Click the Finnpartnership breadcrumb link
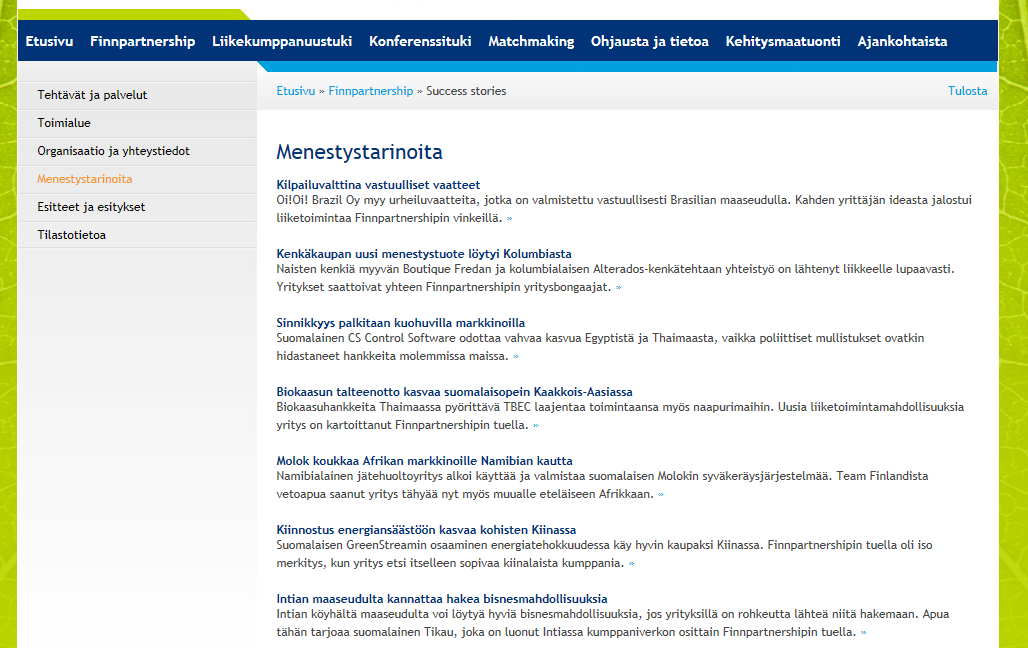The height and width of the screenshot is (648, 1028). [x=370, y=91]
